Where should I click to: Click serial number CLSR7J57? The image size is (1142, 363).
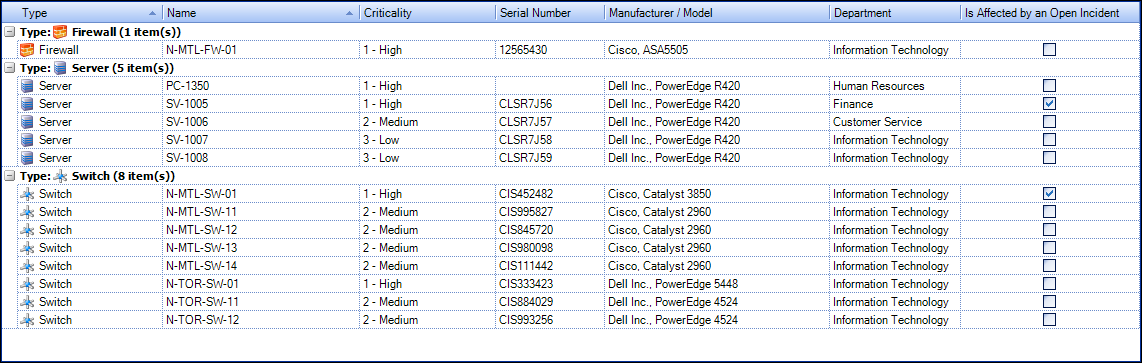[x=526, y=122]
